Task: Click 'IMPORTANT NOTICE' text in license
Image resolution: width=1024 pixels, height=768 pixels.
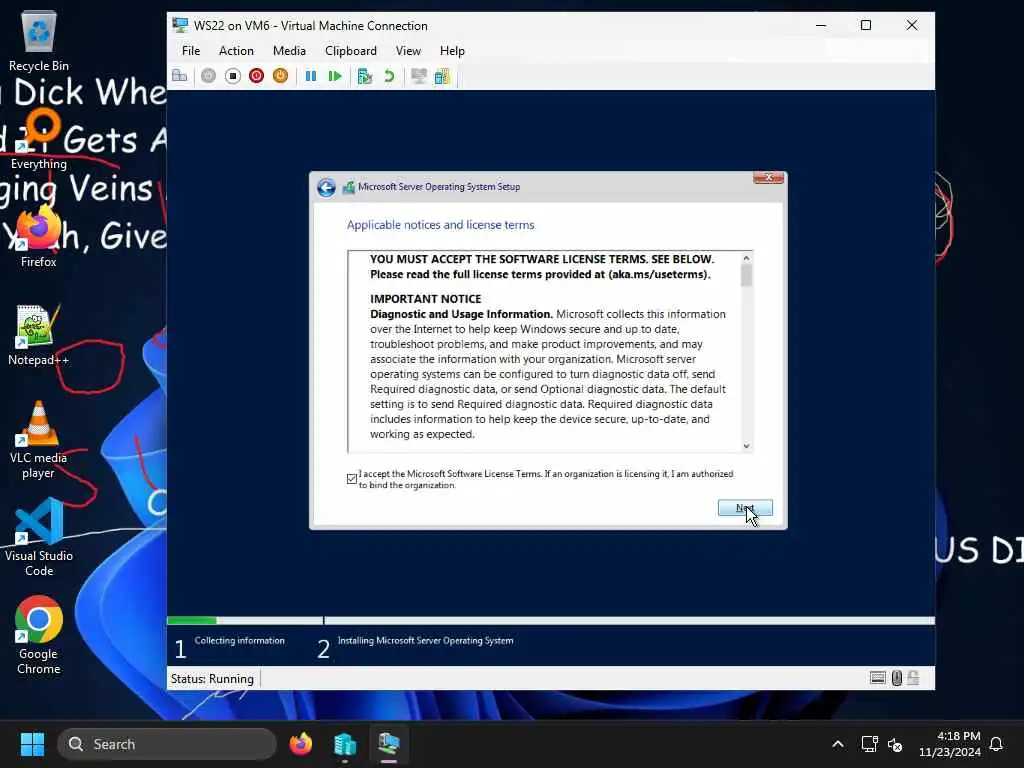Action: coord(425,299)
